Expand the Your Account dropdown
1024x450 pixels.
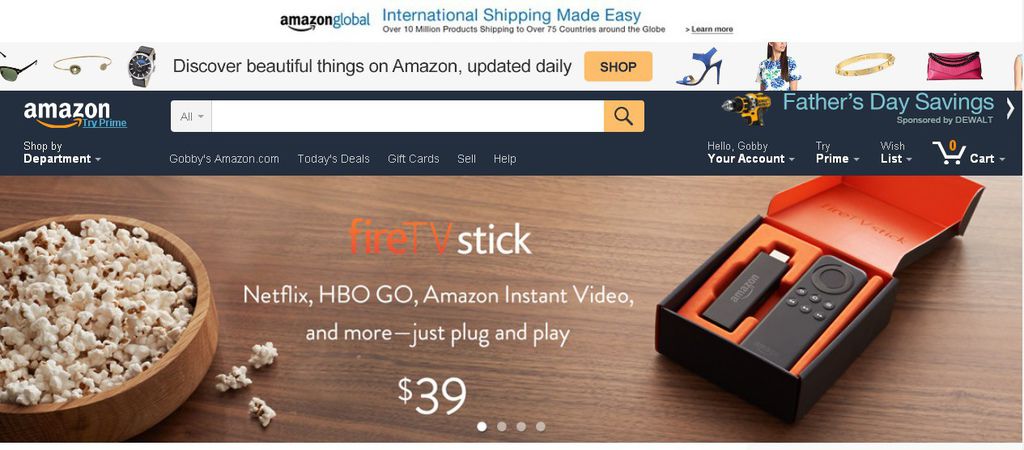(751, 152)
